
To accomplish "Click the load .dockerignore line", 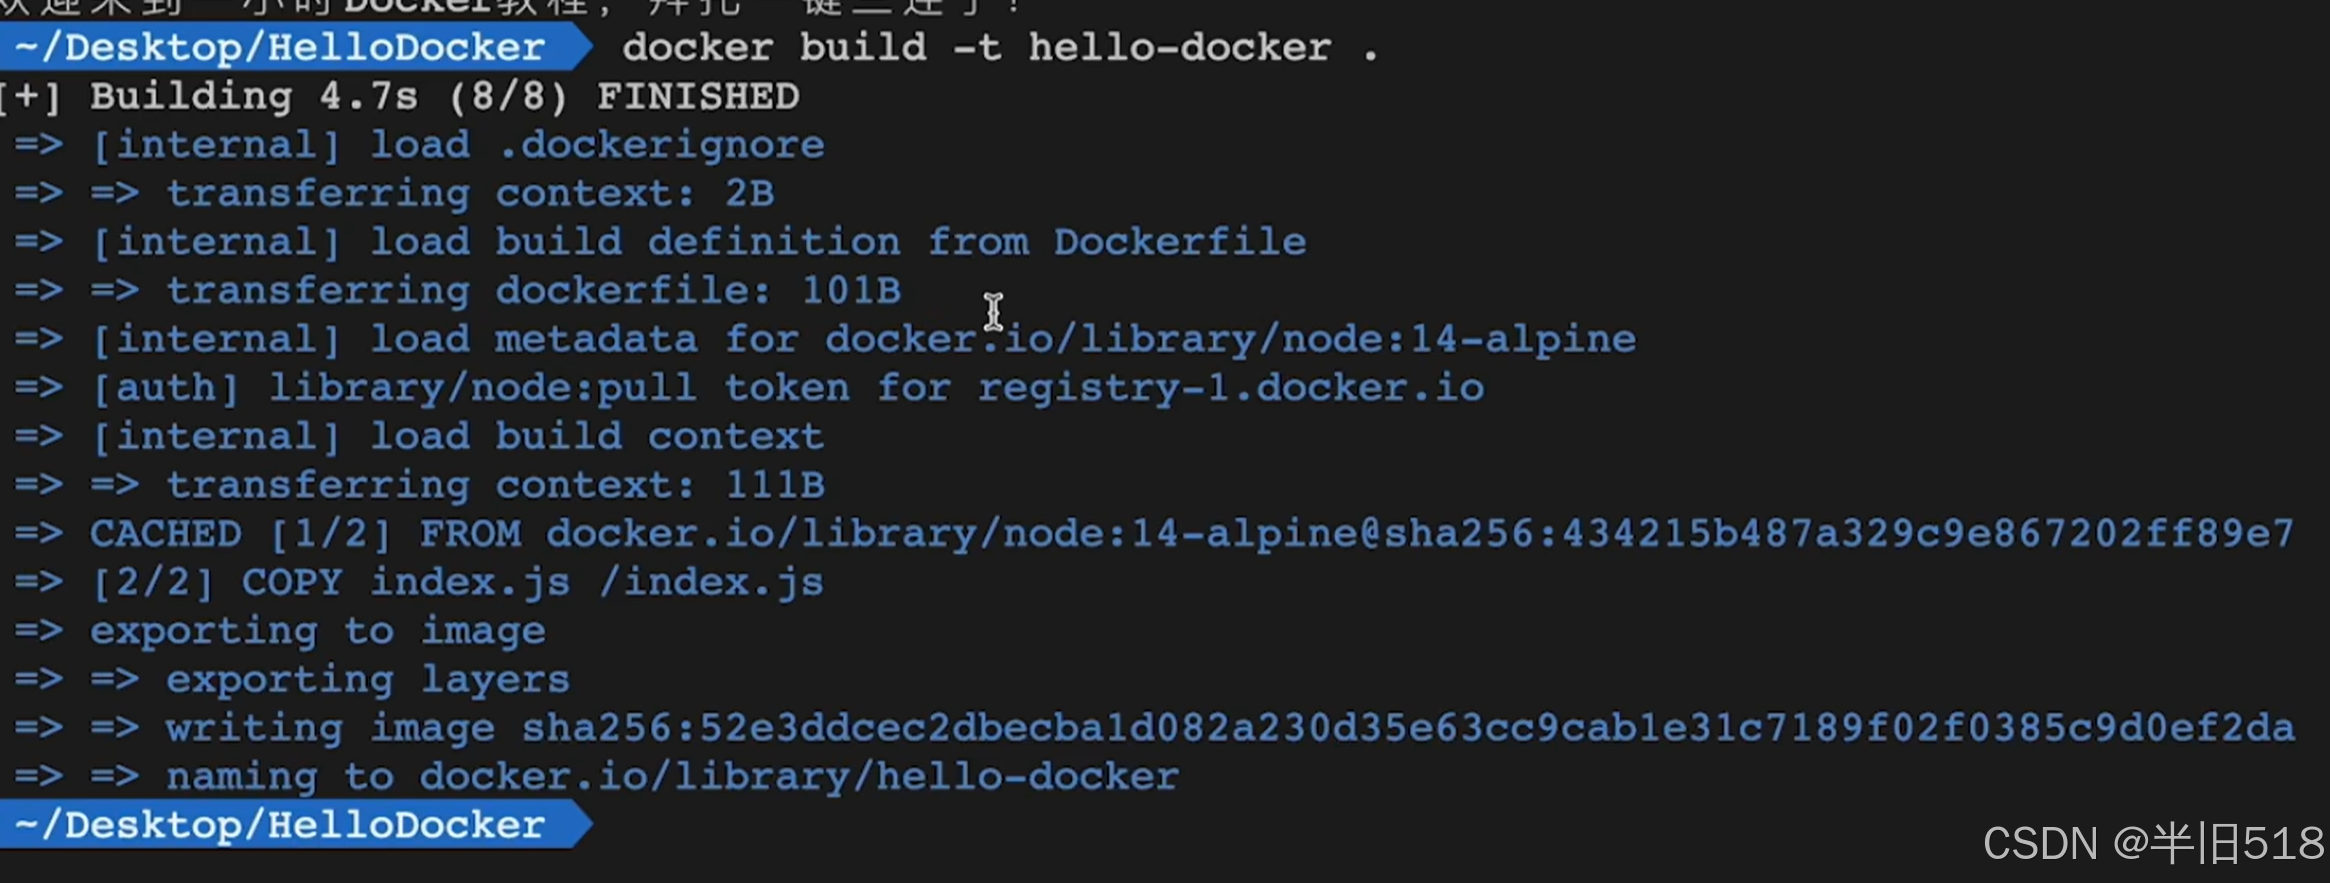I will 420,145.
